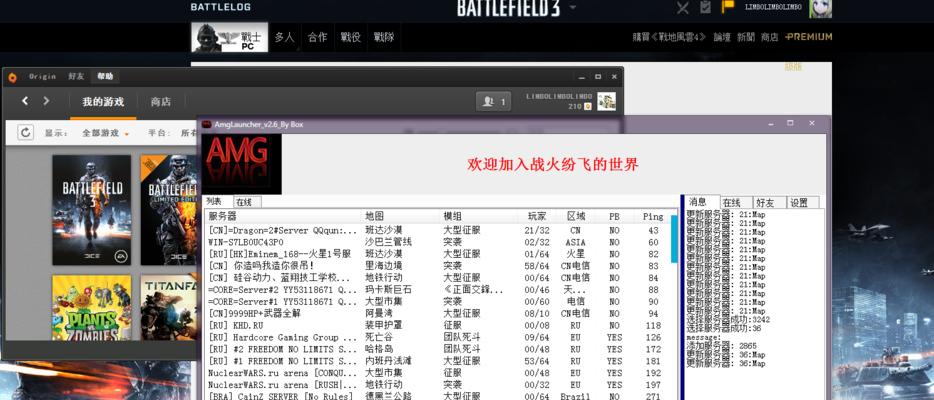Screen dimensions: 934x400
Task: Open Battlelog 合作 co-op menu
Action: [317, 37]
